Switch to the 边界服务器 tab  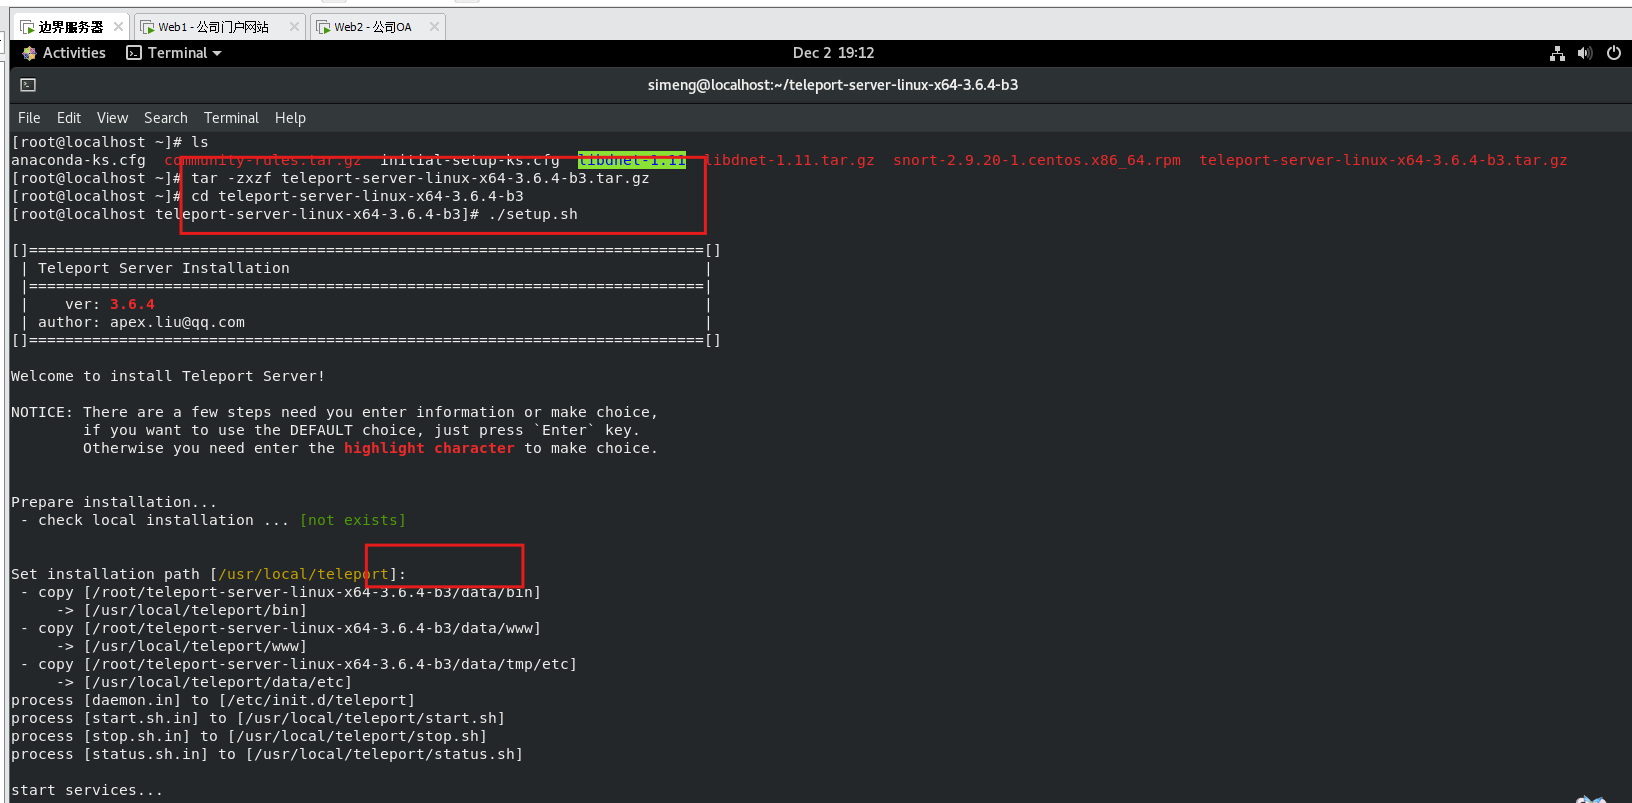click(70, 27)
